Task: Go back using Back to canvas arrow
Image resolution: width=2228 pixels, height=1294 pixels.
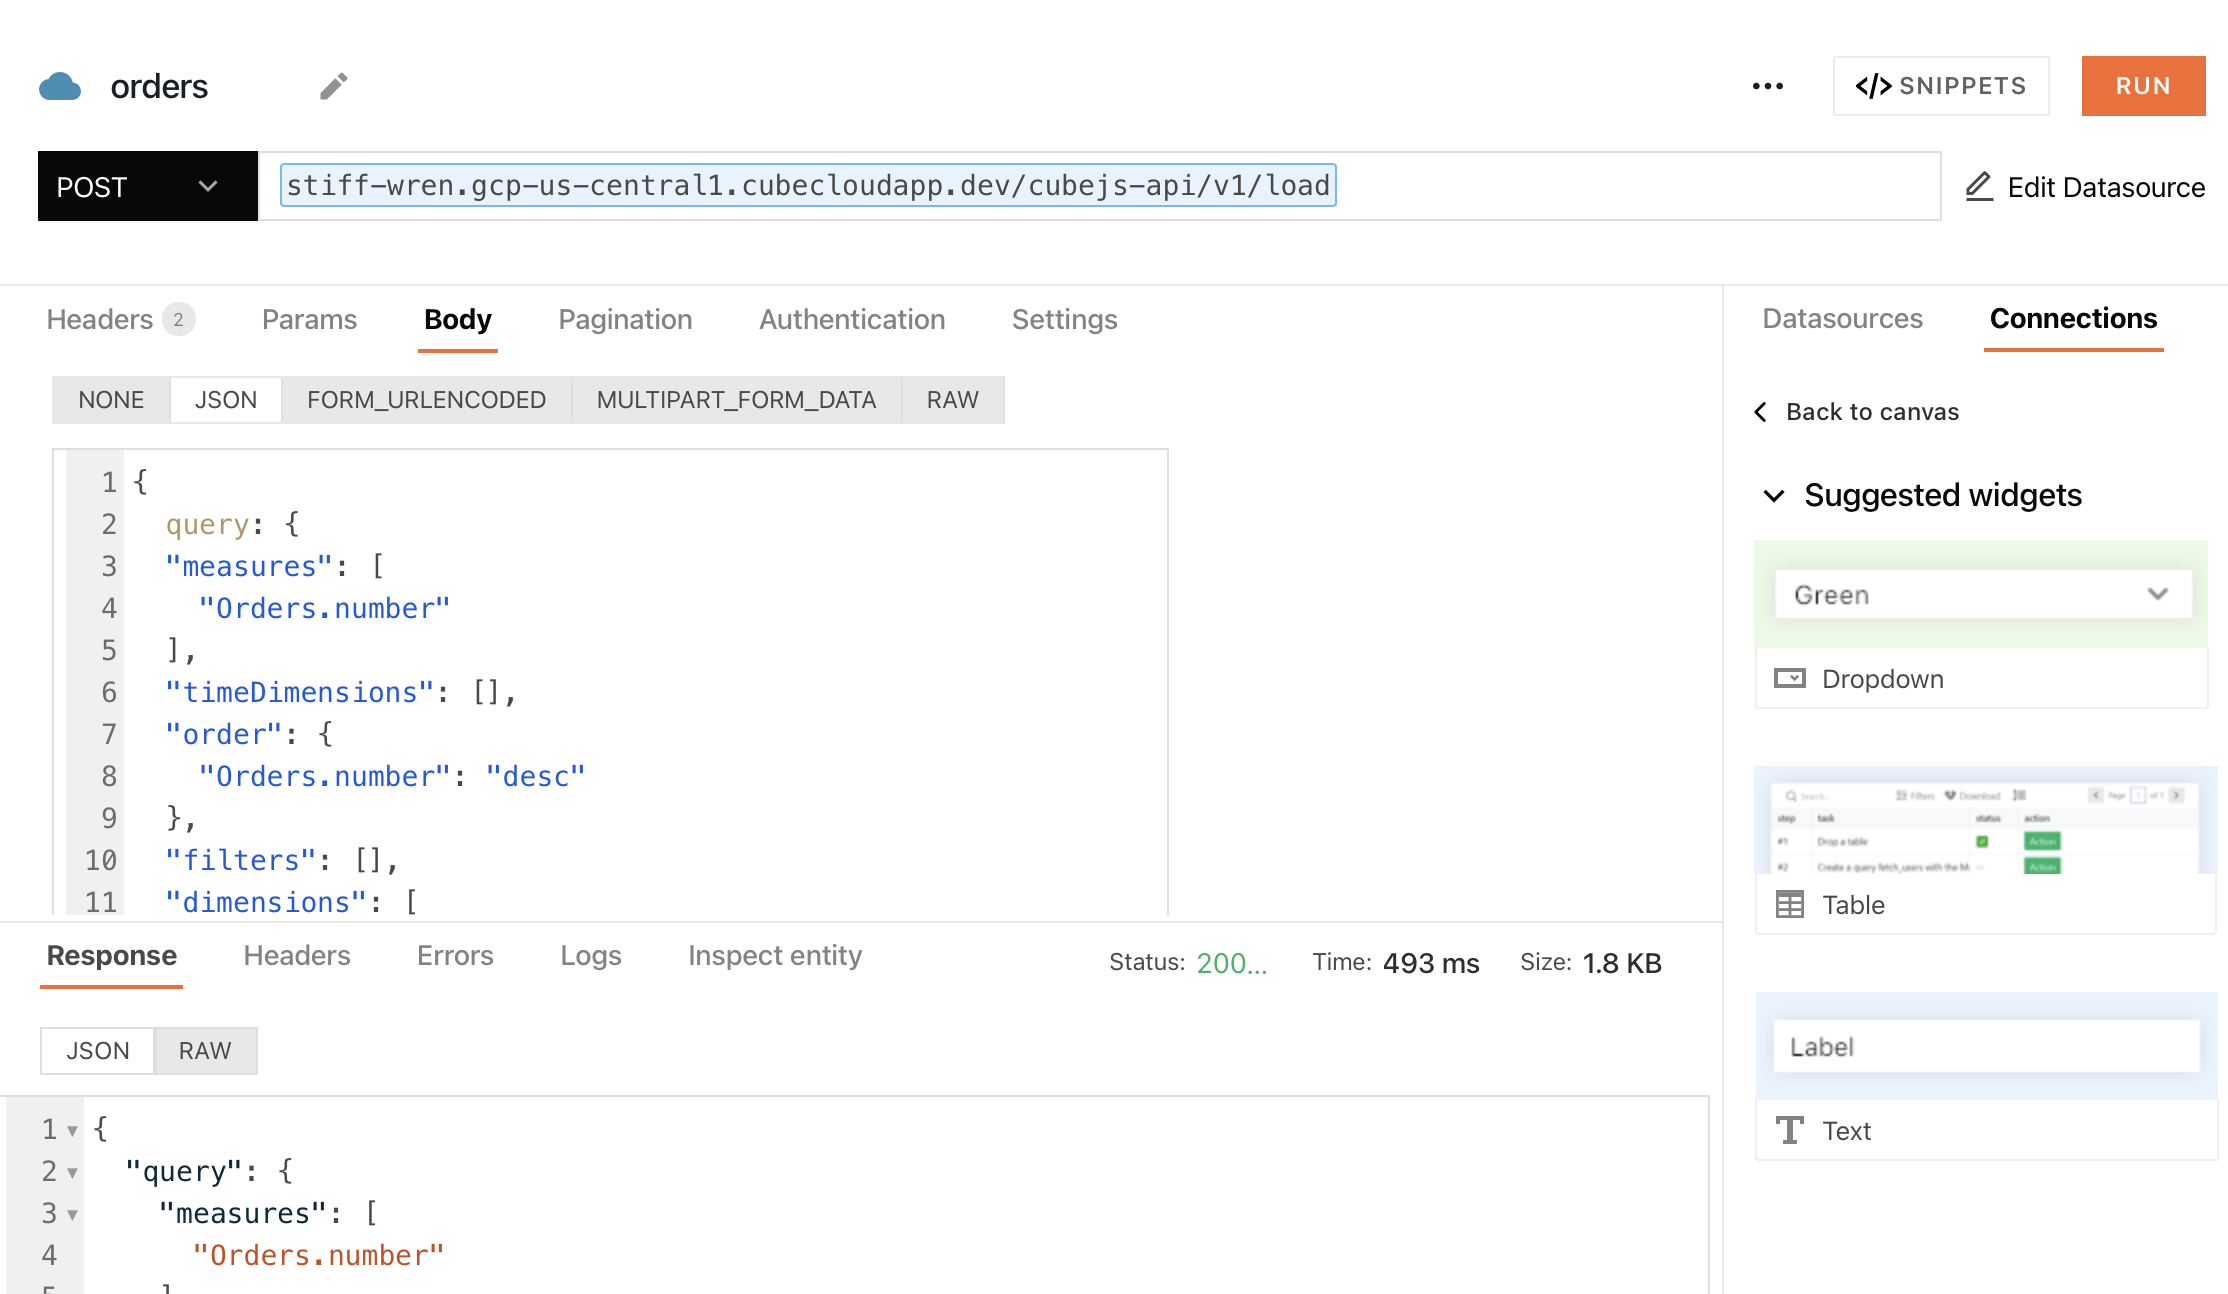Action: 1762,412
